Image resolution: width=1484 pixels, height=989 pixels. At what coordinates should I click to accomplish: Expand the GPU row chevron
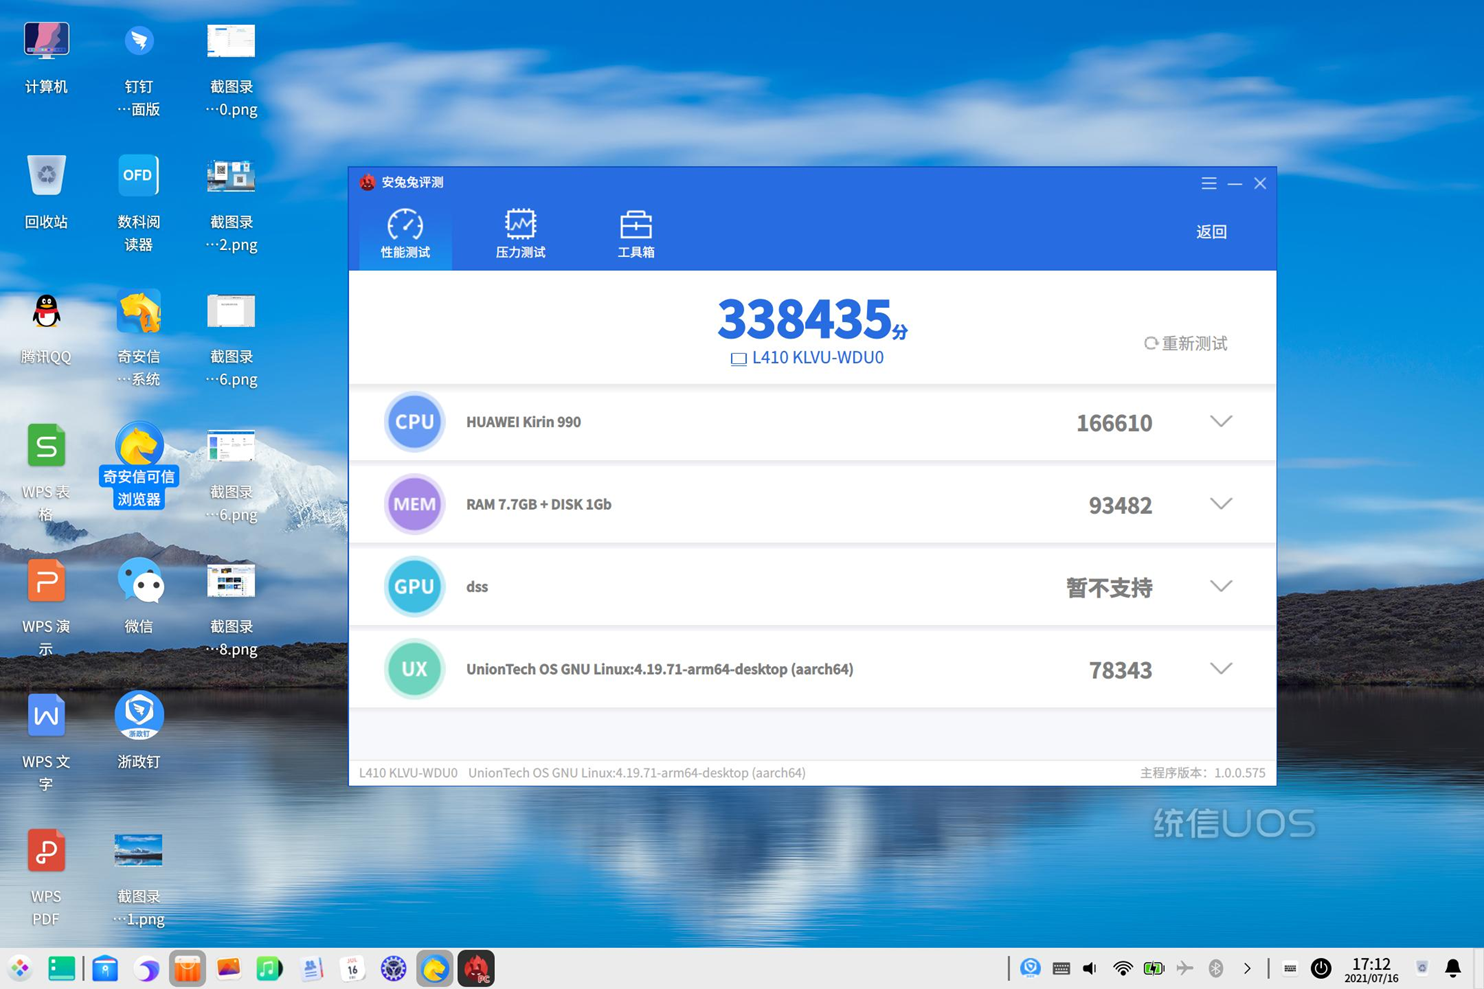[1221, 586]
